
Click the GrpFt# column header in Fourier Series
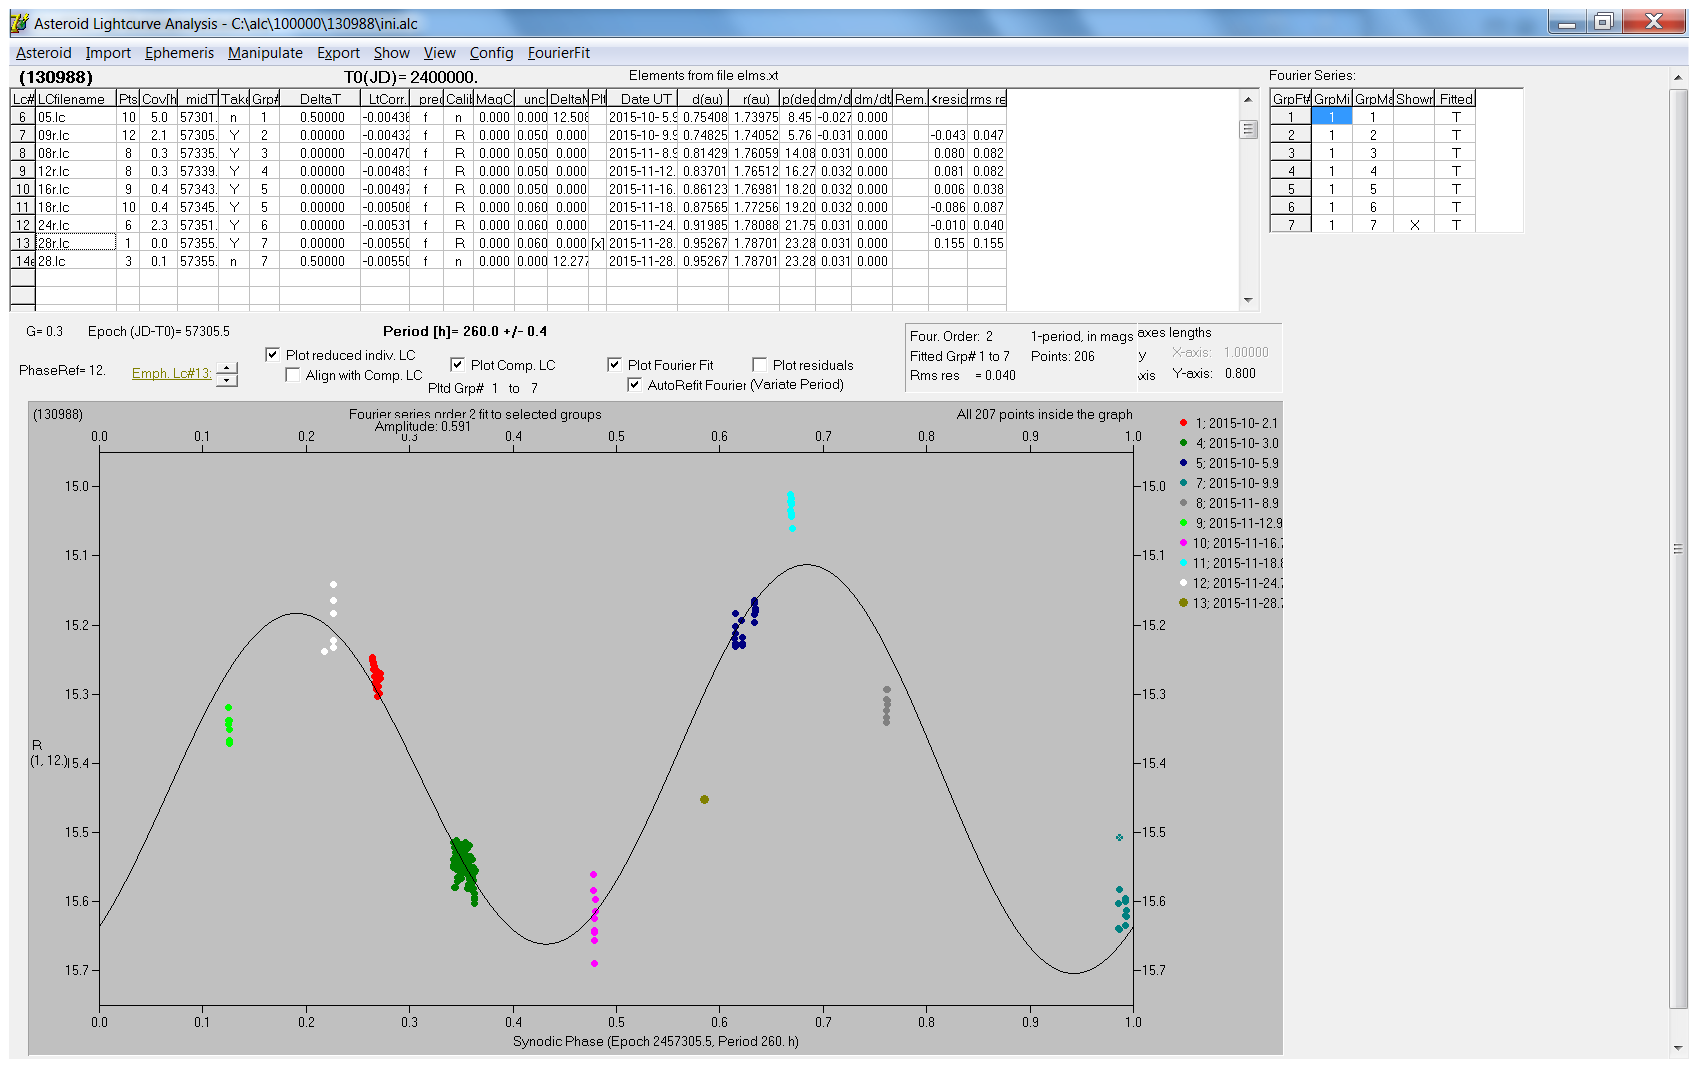click(x=1291, y=99)
